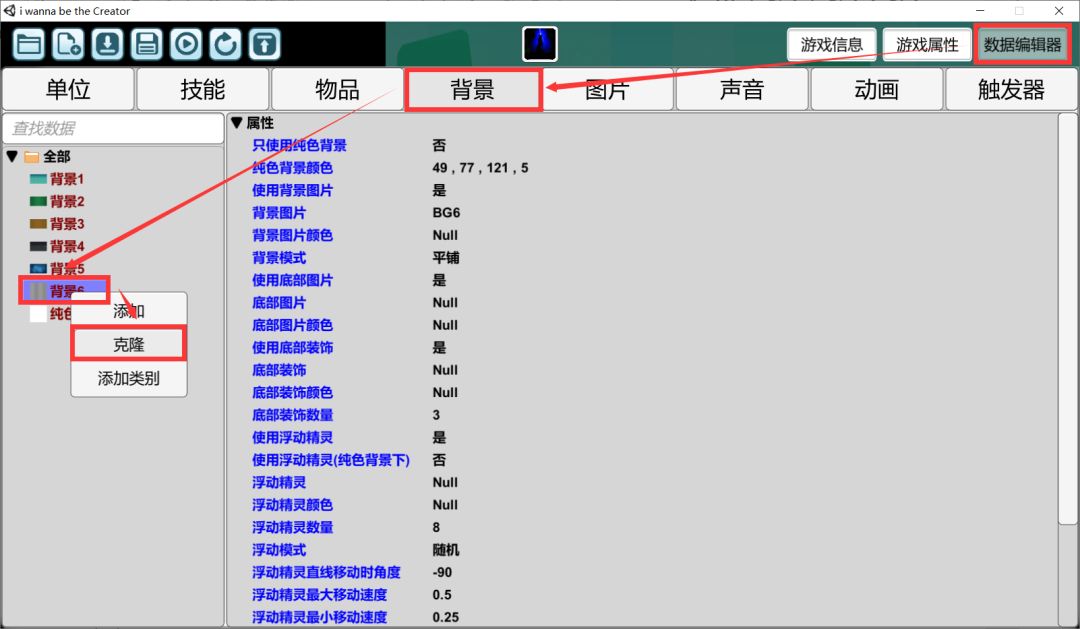1080x629 pixels.
Task: Switch to the 技能 tab
Action: coord(203,89)
